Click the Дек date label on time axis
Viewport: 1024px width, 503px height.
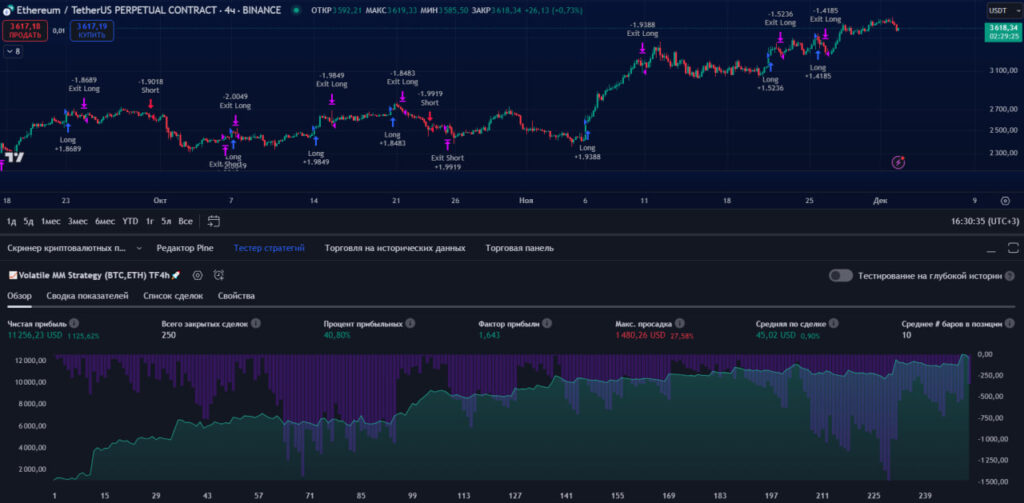point(880,201)
